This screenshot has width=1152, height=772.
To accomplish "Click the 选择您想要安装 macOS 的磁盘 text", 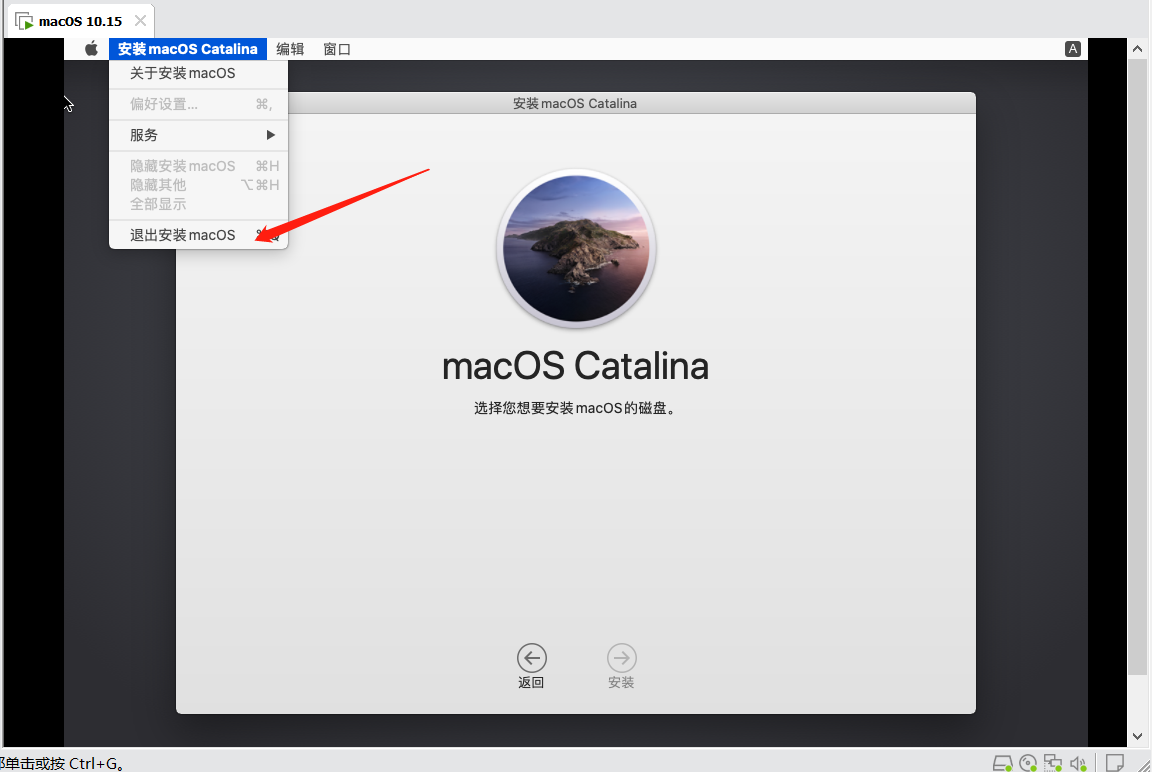I will point(575,408).
